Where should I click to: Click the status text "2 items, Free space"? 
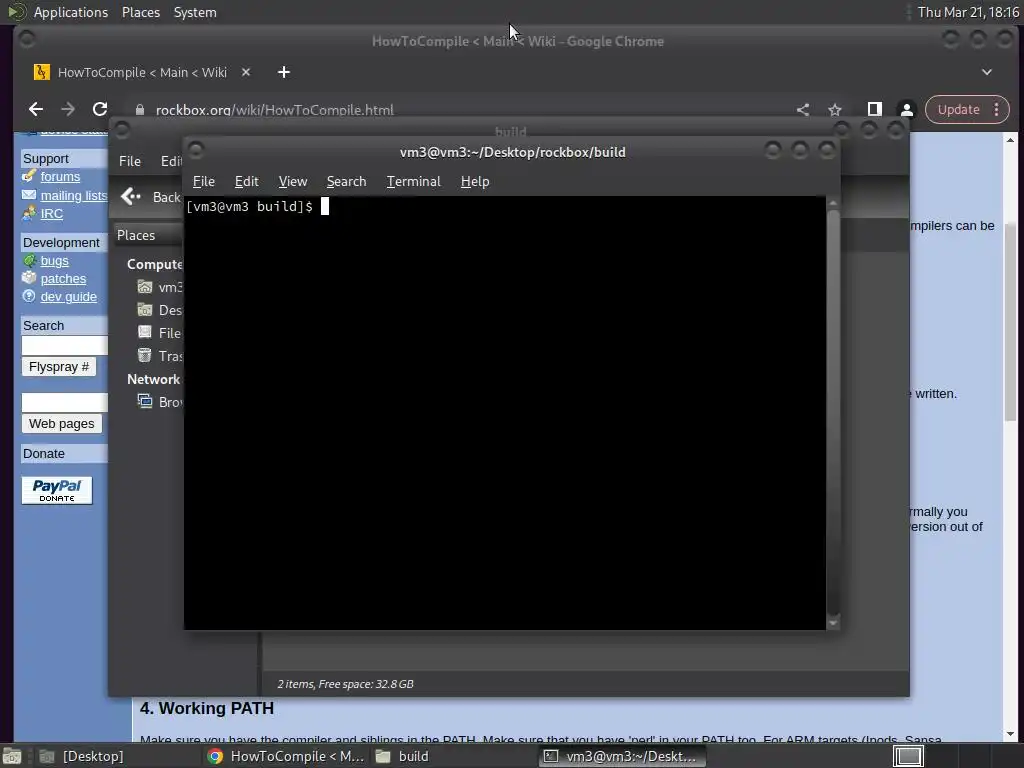click(345, 684)
